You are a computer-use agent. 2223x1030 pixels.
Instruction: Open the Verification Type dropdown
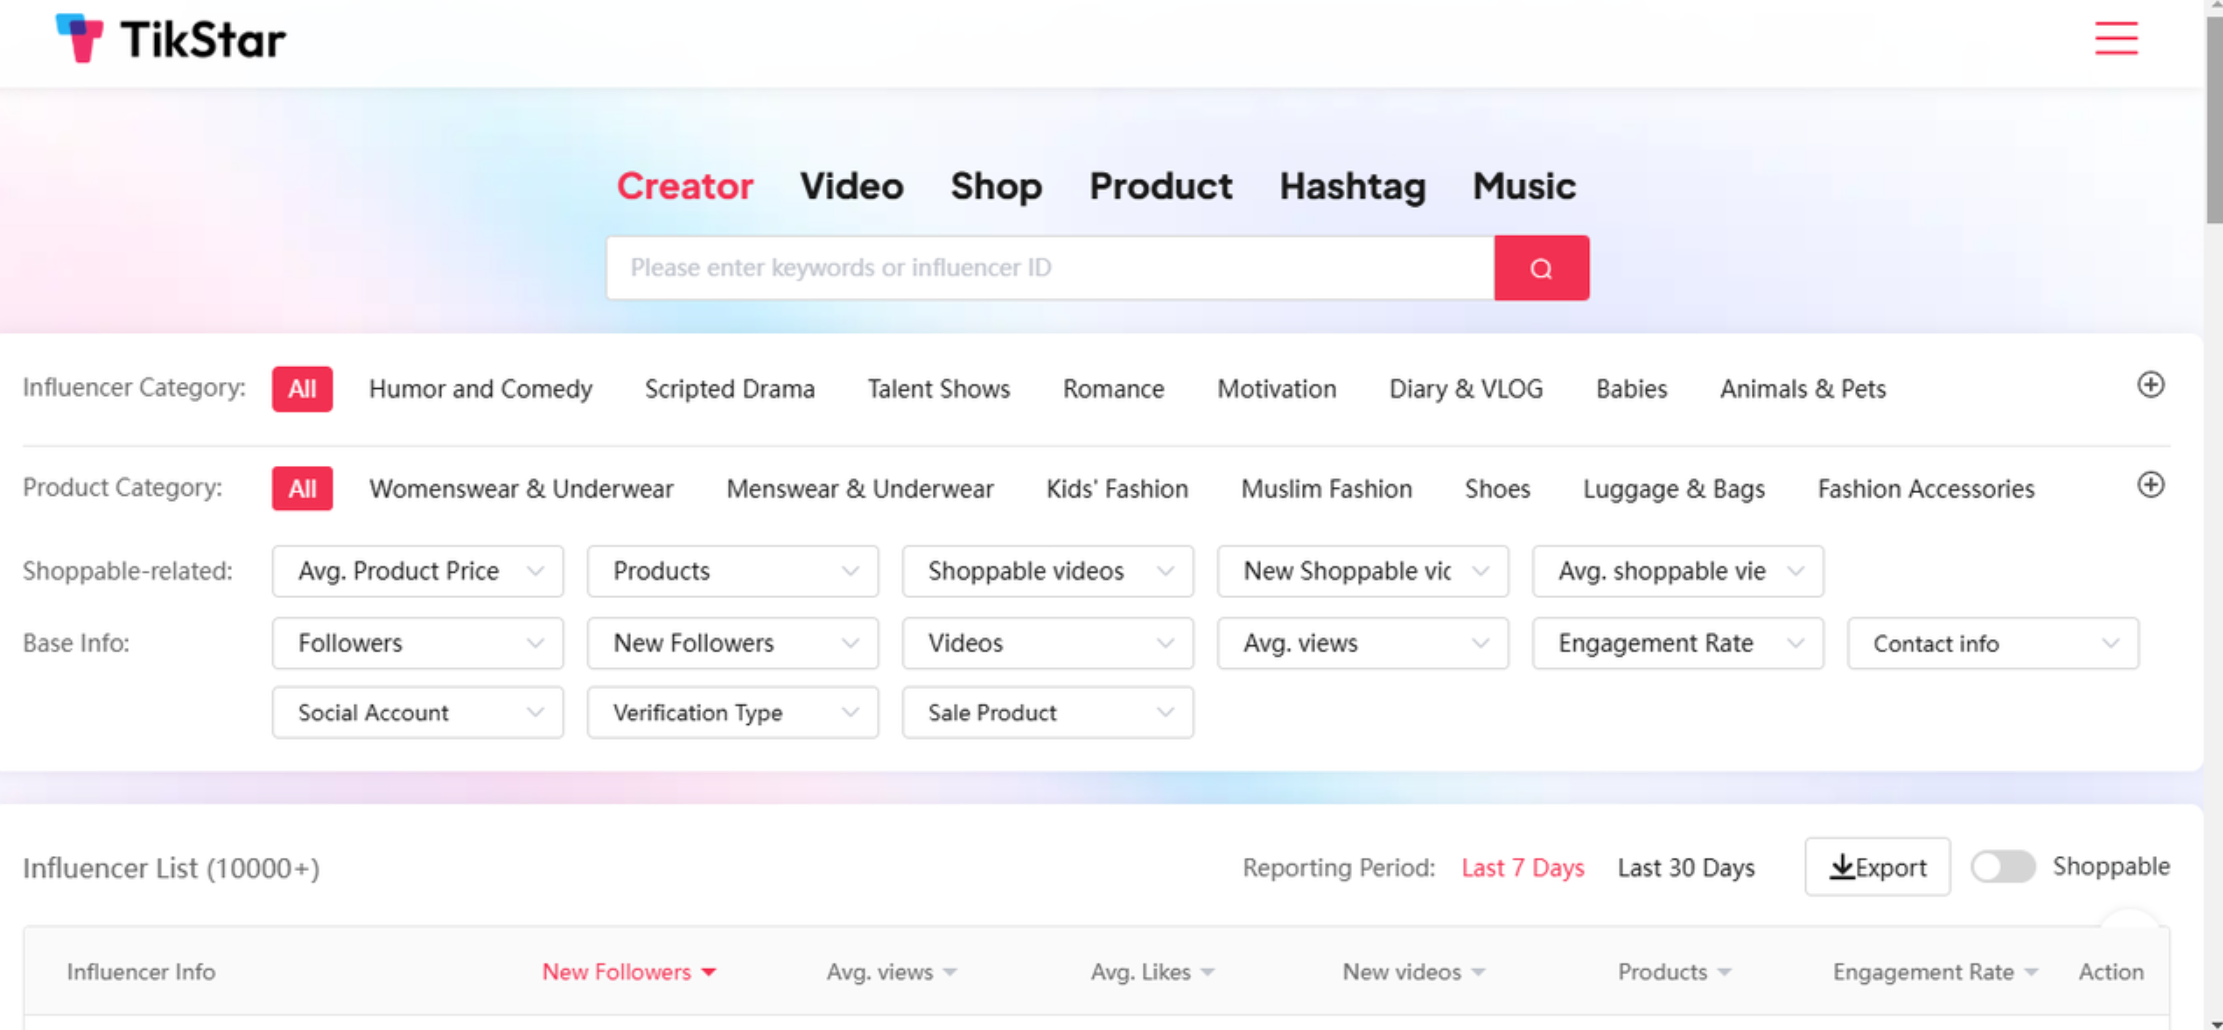tap(732, 712)
